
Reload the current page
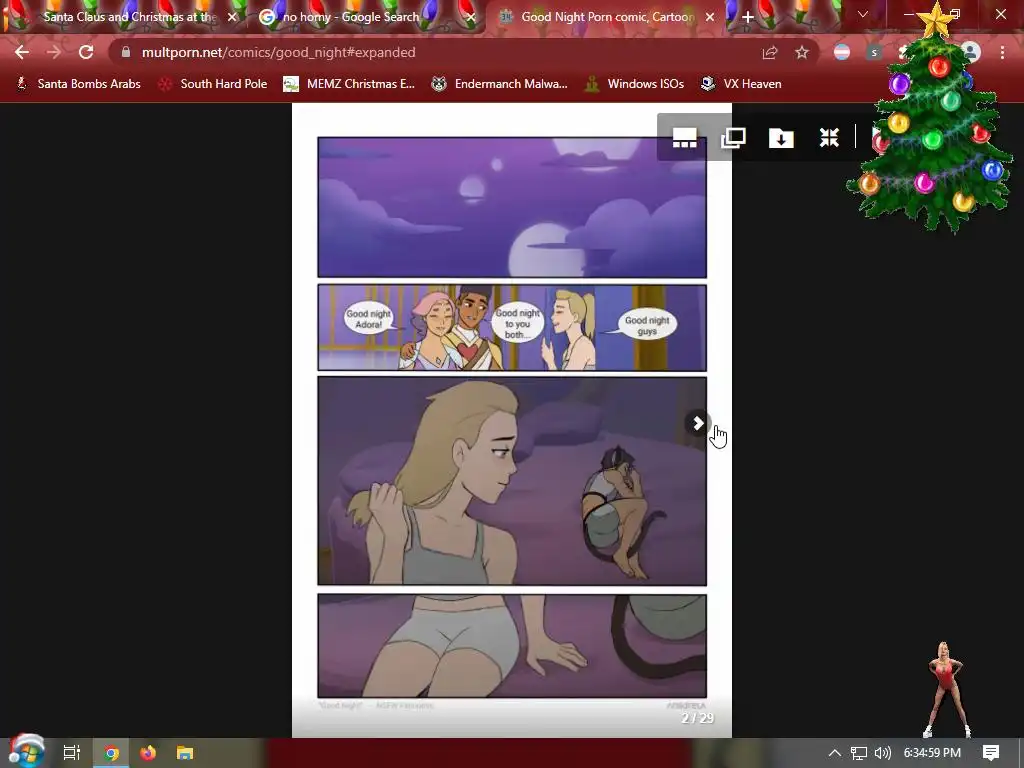[86, 52]
